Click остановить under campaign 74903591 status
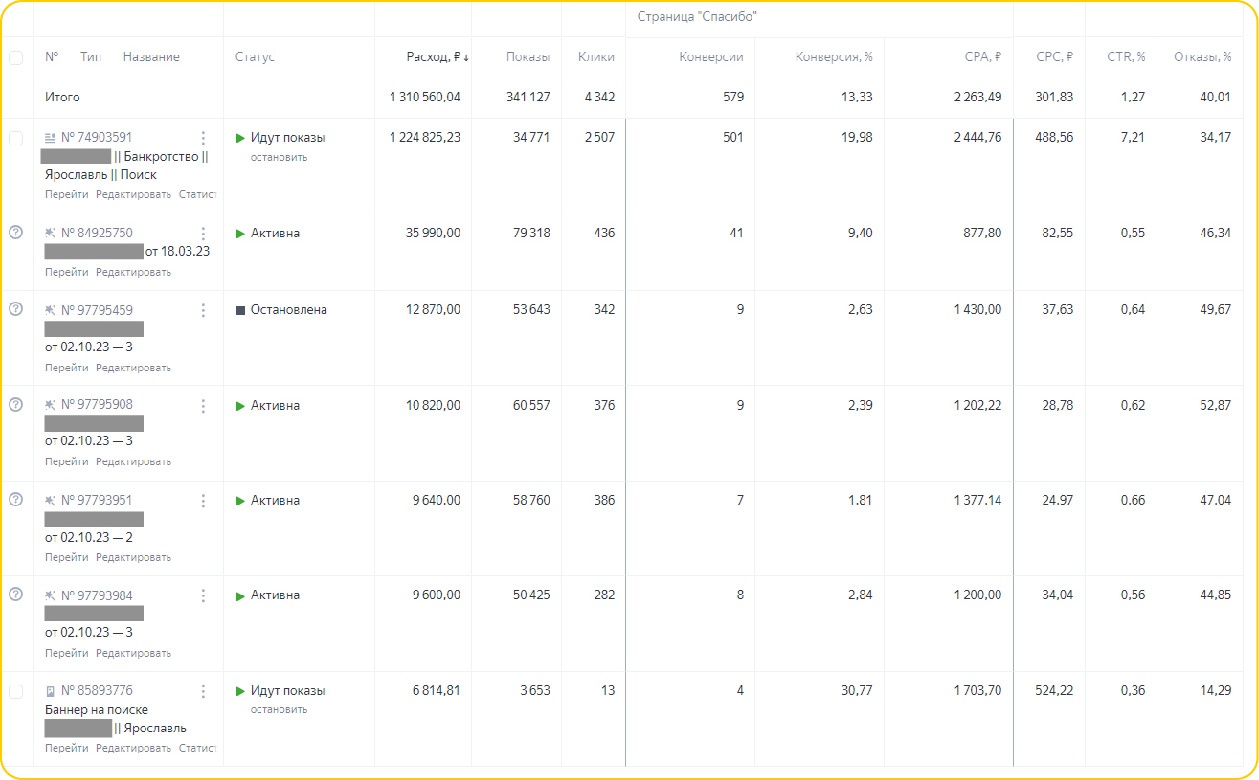This screenshot has height=780, width=1259. coord(279,157)
